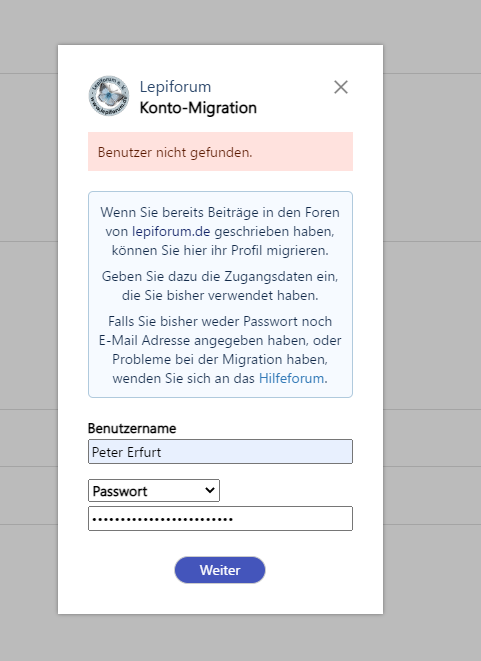
Task: Open the Lepiforum title link
Action: (175, 87)
